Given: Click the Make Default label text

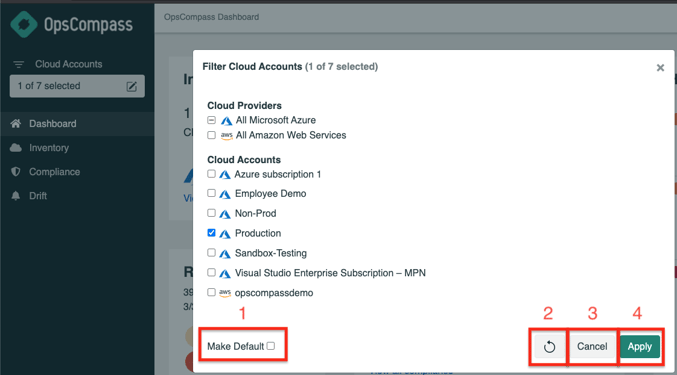Looking at the screenshot, I should 236,347.
